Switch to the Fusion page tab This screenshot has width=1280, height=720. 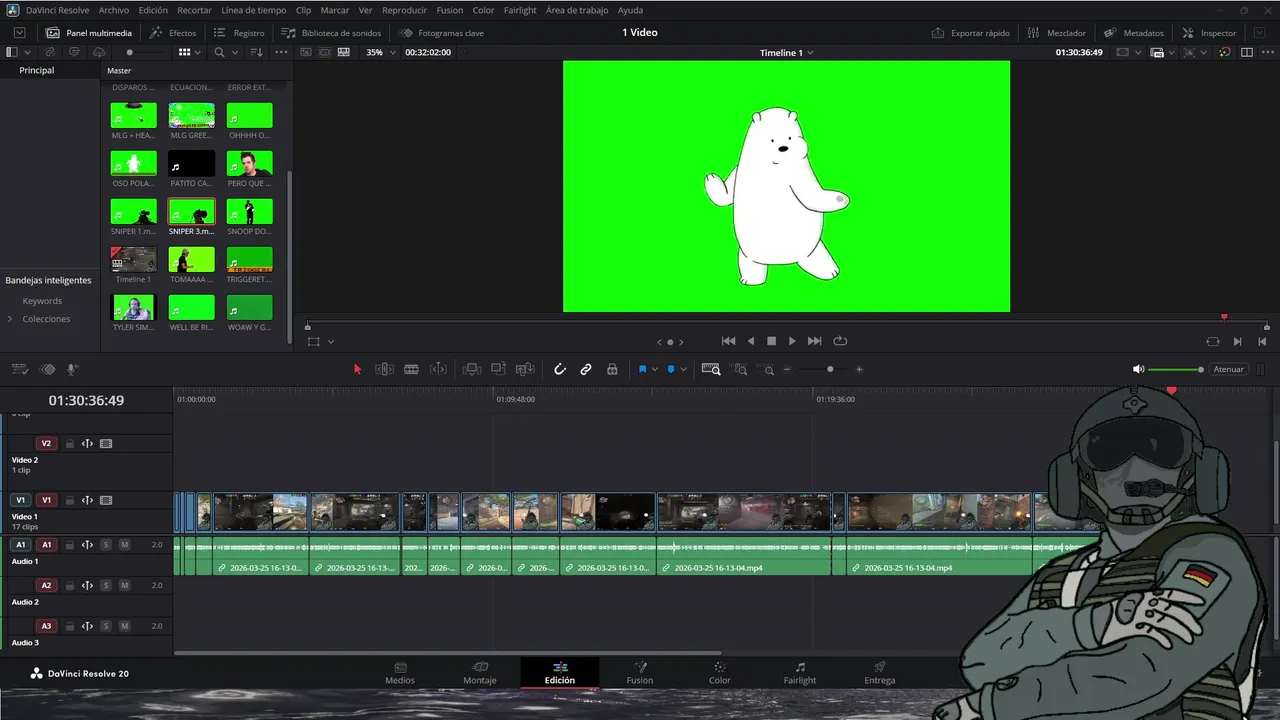pyautogui.click(x=640, y=673)
